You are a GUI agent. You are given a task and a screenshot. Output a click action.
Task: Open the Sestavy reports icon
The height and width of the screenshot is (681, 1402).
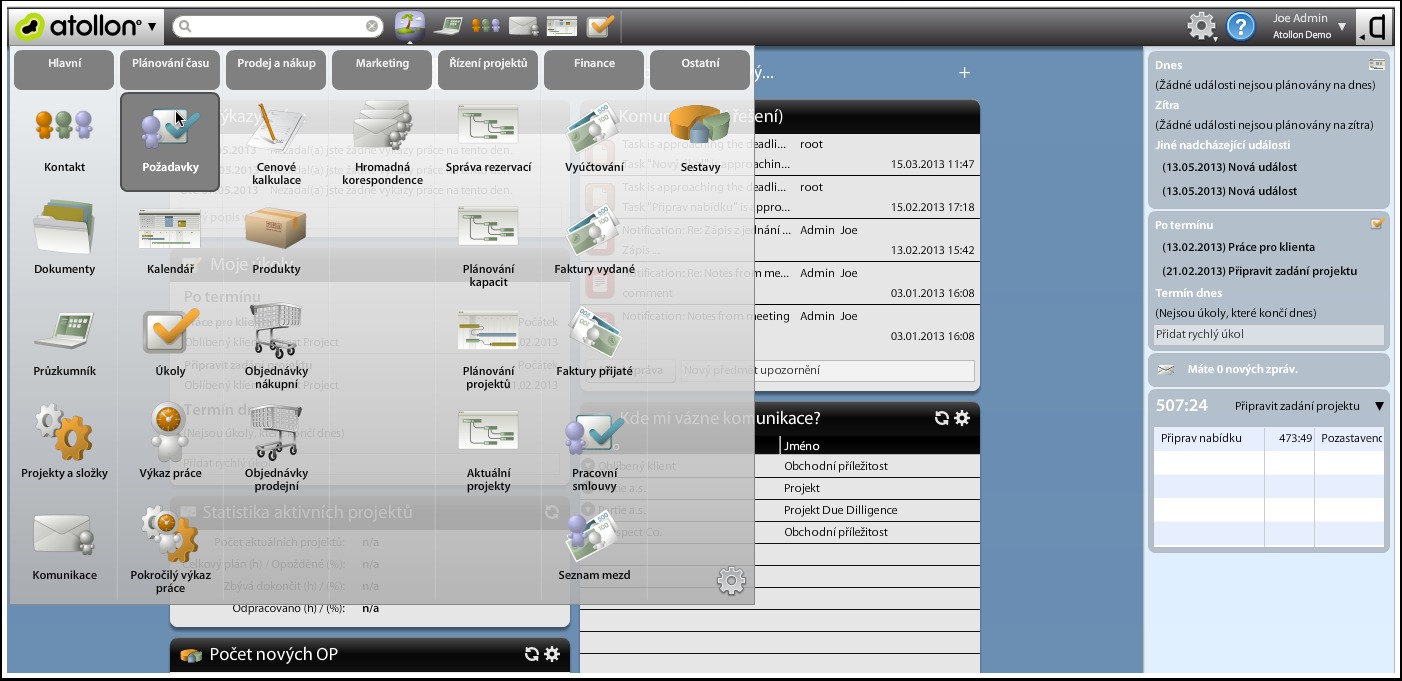click(x=700, y=129)
